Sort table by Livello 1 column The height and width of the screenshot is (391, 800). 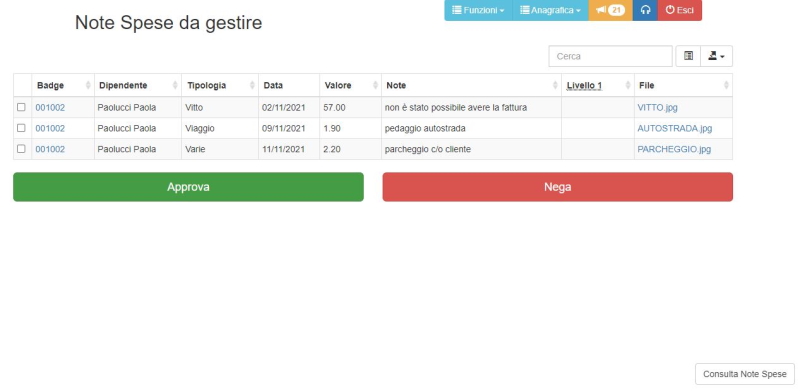[598, 85]
